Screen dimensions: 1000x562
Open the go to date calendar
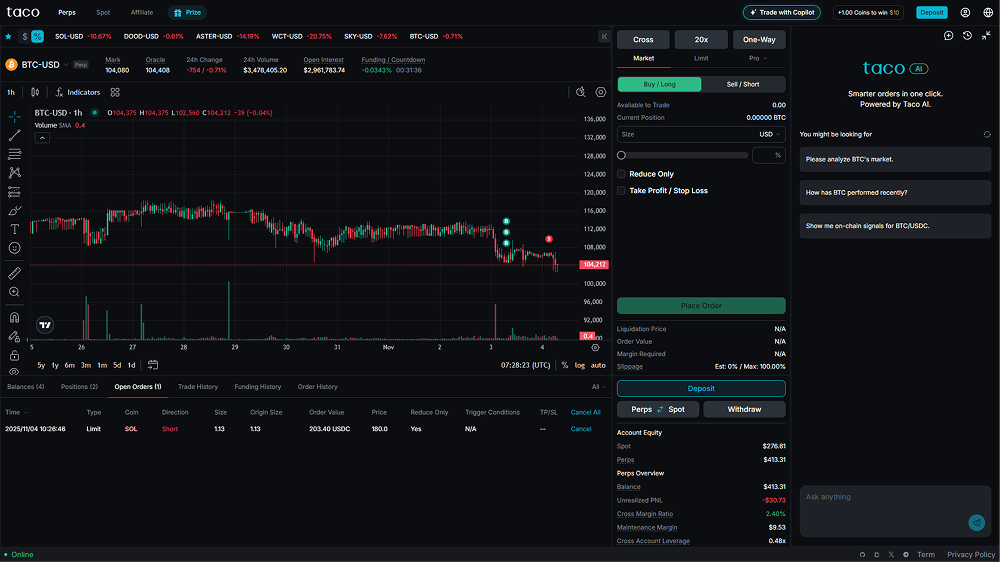pos(153,365)
